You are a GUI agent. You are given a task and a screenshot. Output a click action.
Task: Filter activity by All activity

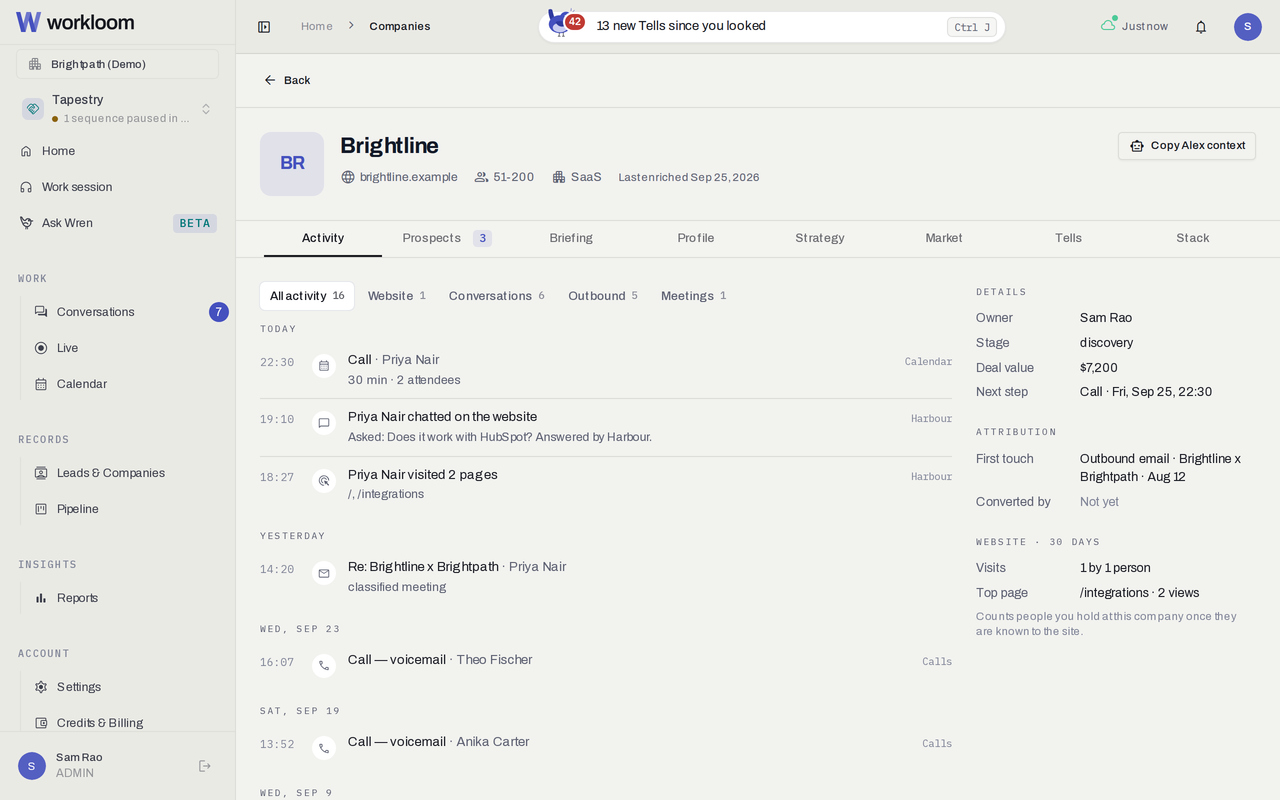[x=307, y=296]
